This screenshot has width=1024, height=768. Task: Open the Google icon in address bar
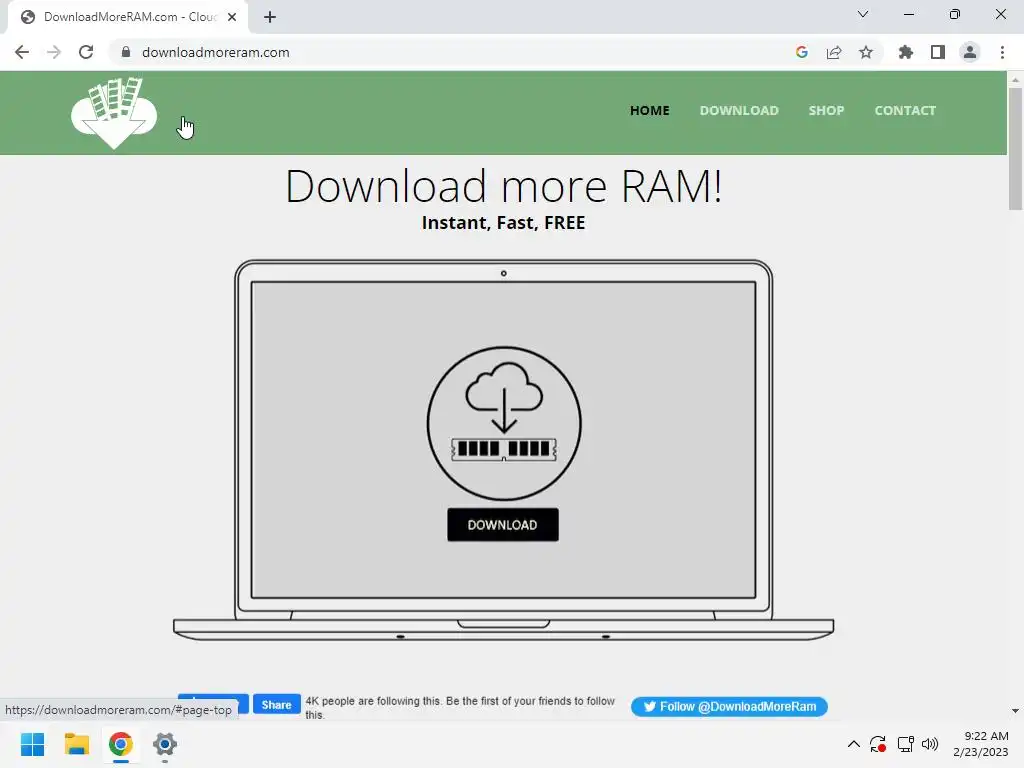click(802, 52)
